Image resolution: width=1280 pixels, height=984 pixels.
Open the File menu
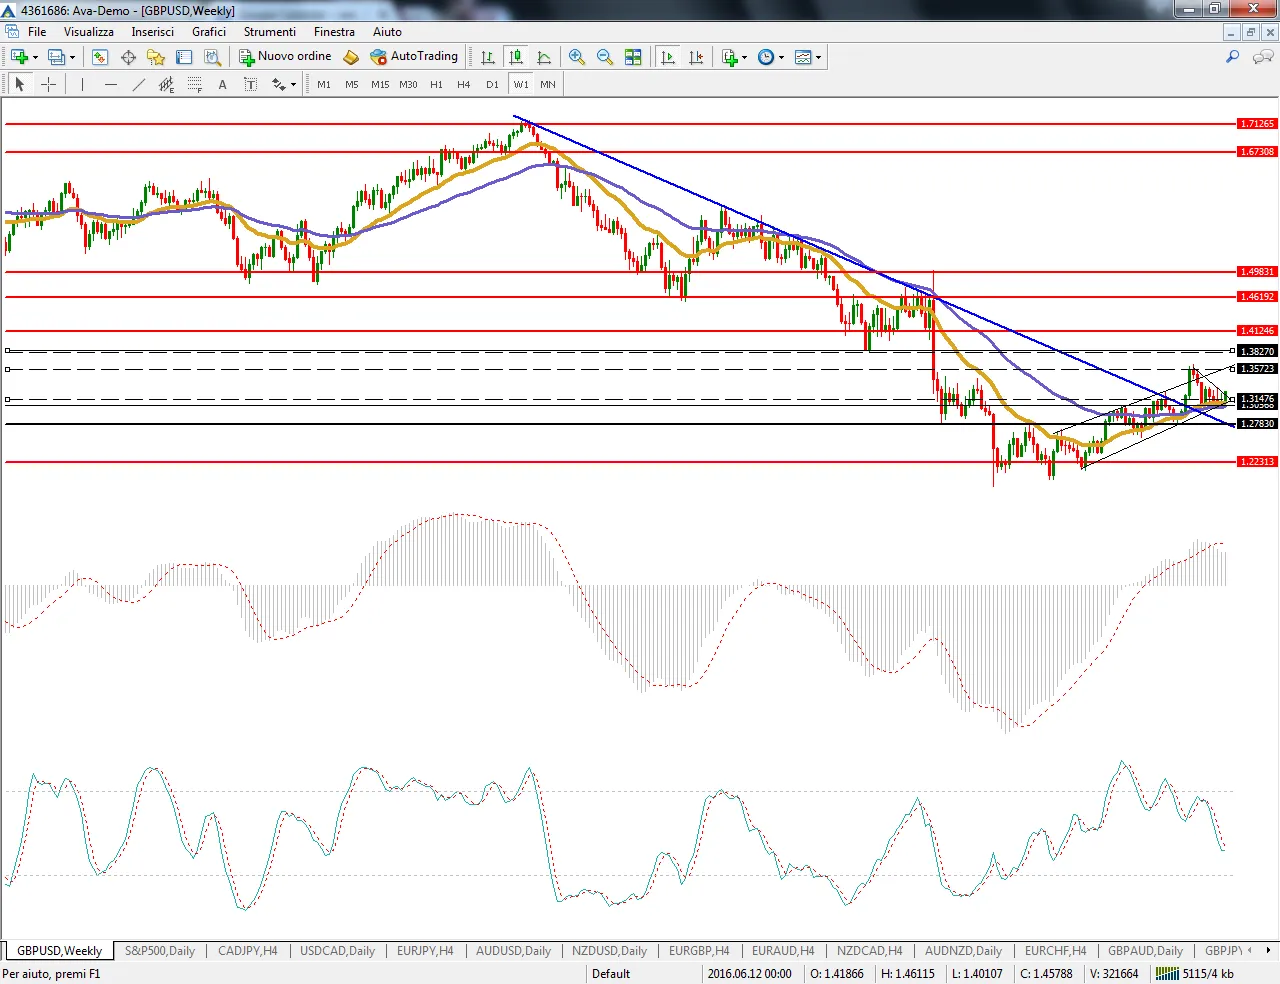point(37,32)
